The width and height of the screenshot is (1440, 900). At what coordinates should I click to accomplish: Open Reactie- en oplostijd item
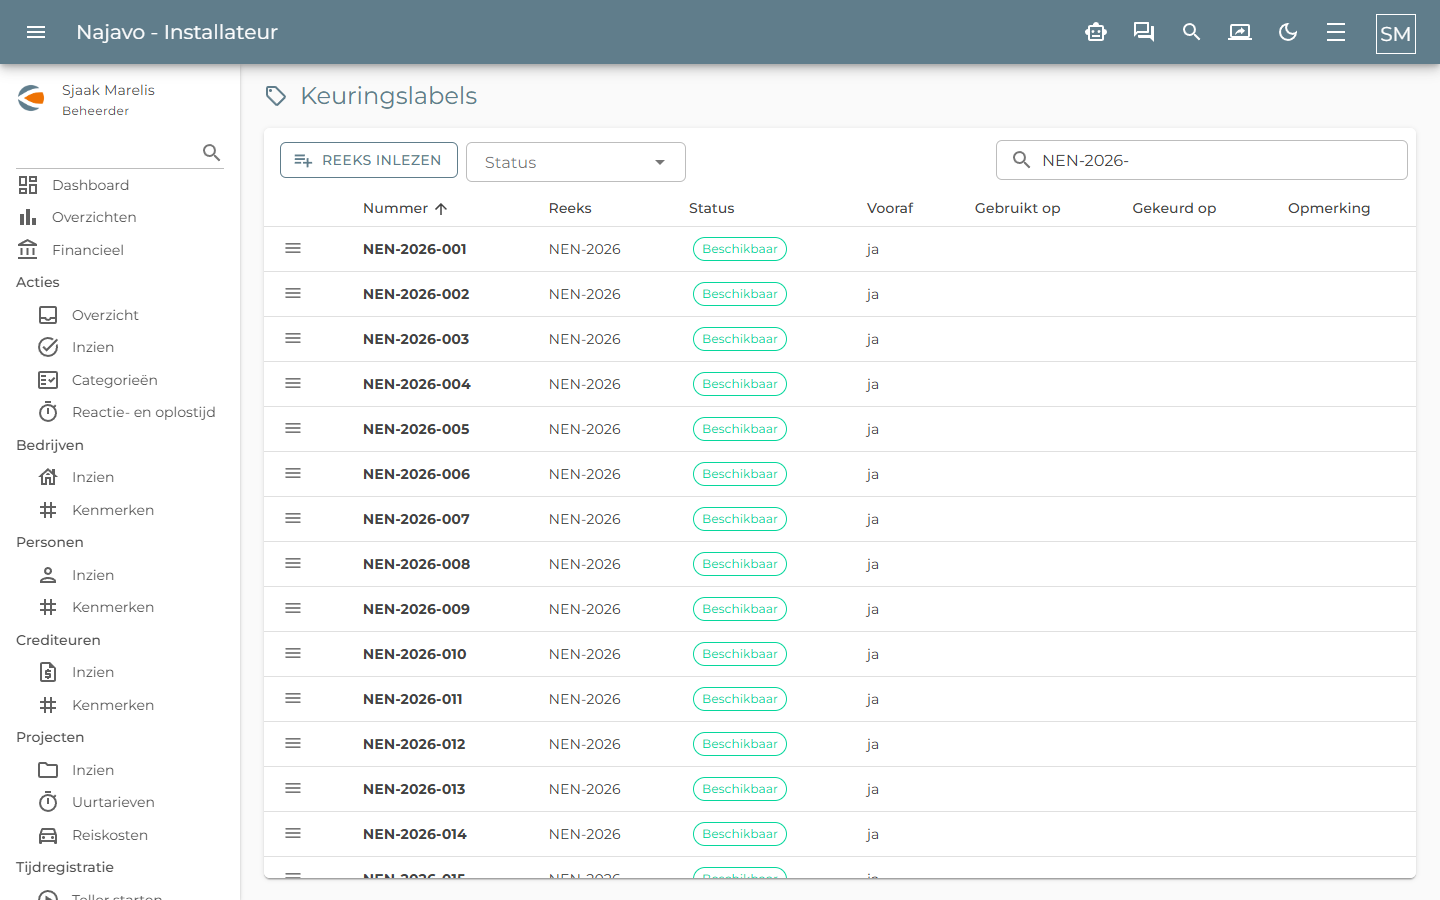pyautogui.click(x=143, y=412)
